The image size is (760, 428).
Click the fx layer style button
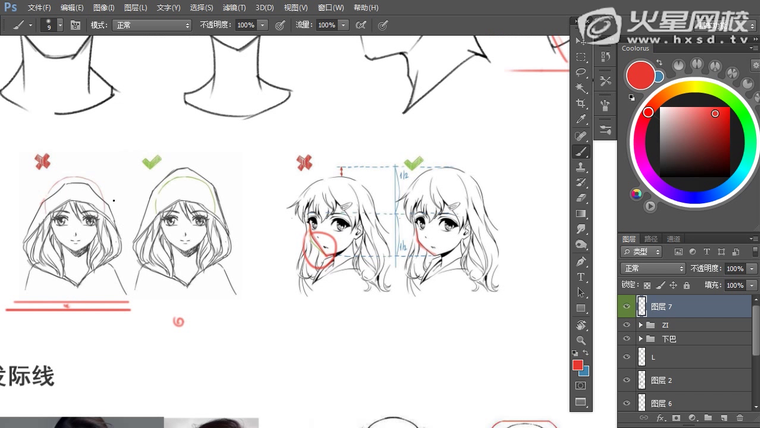pos(660,416)
